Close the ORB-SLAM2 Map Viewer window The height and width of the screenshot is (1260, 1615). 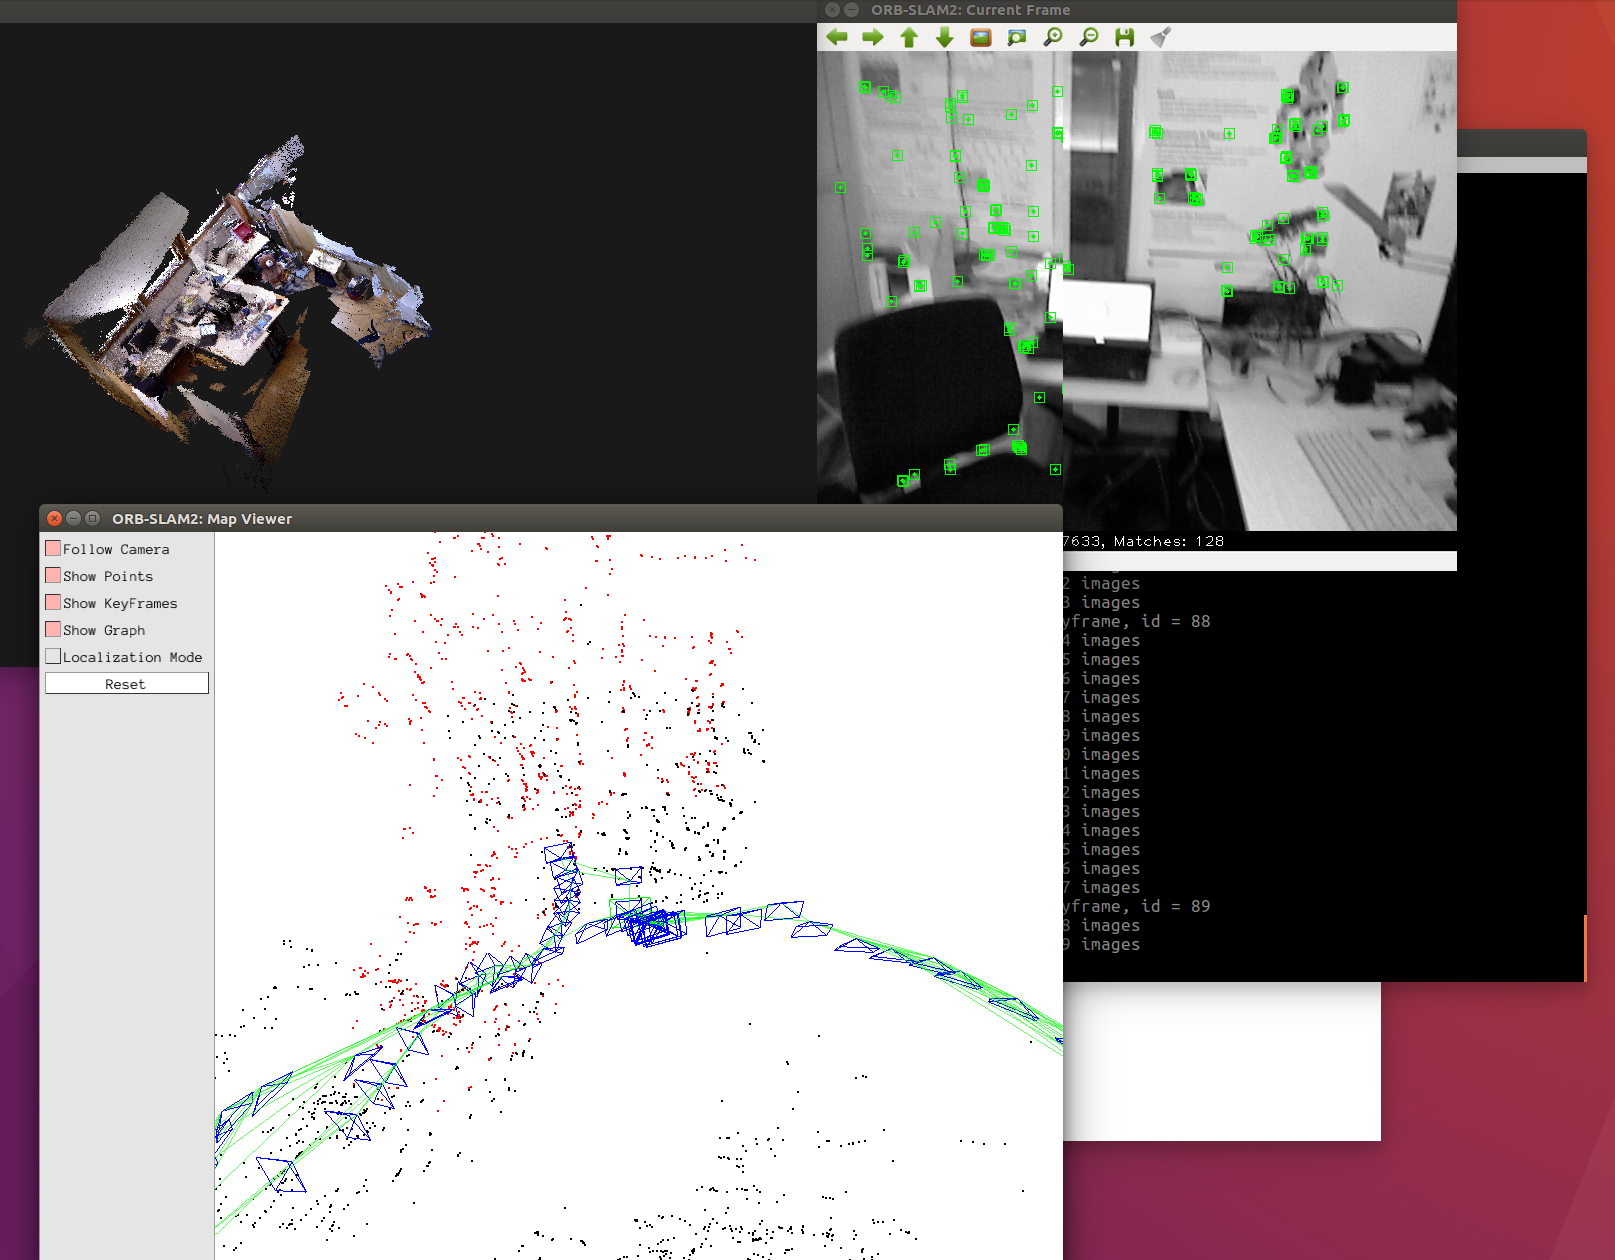(x=55, y=518)
